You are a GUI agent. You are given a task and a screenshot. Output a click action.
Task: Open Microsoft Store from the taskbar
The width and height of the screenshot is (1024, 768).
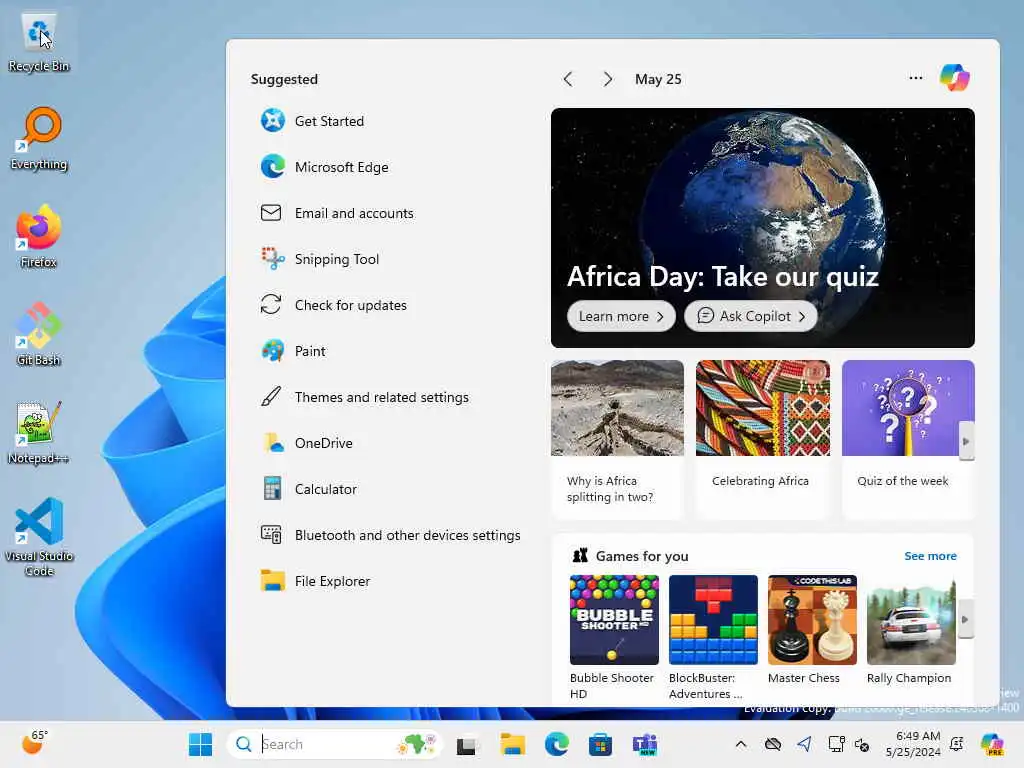click(600, 744)
